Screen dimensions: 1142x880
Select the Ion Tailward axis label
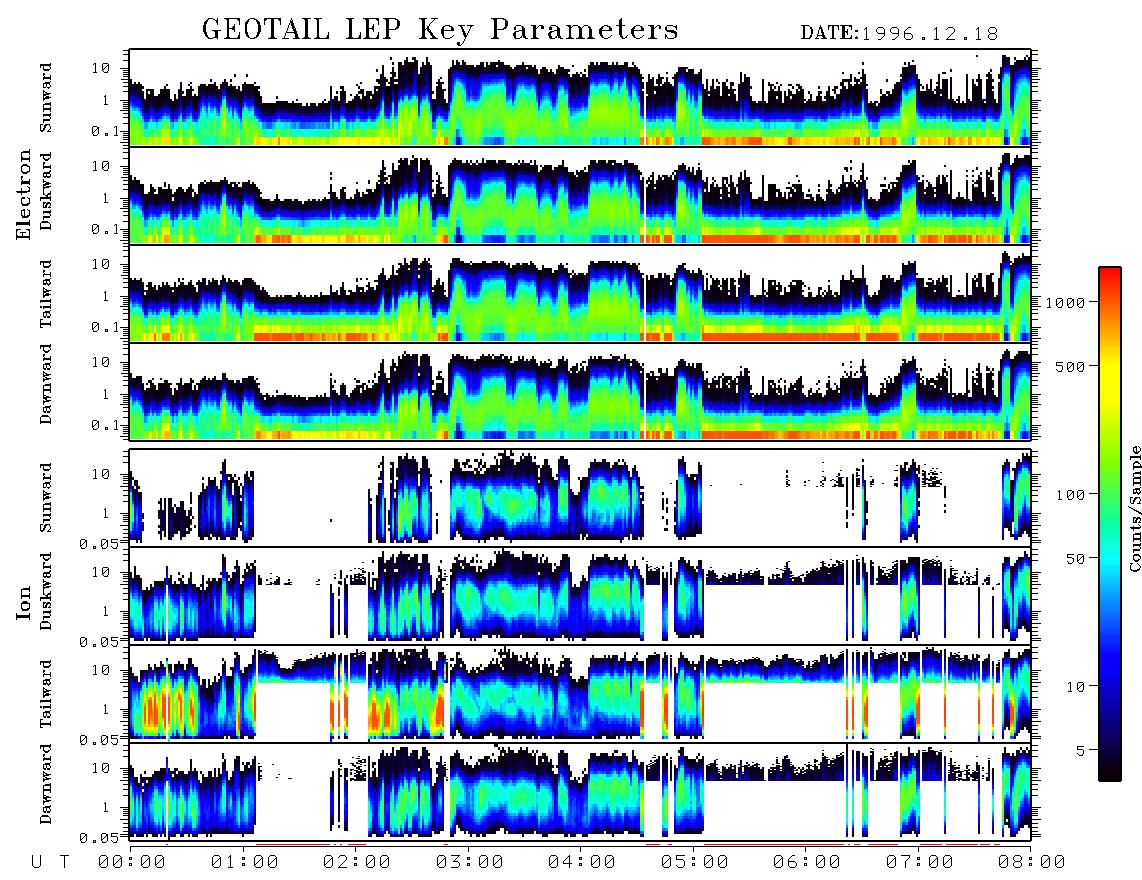click(46, 694)
